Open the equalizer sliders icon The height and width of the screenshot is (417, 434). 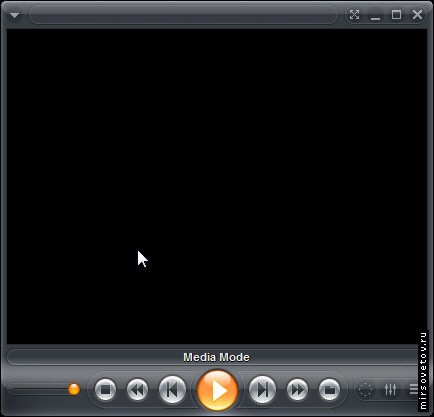[390, 389]
